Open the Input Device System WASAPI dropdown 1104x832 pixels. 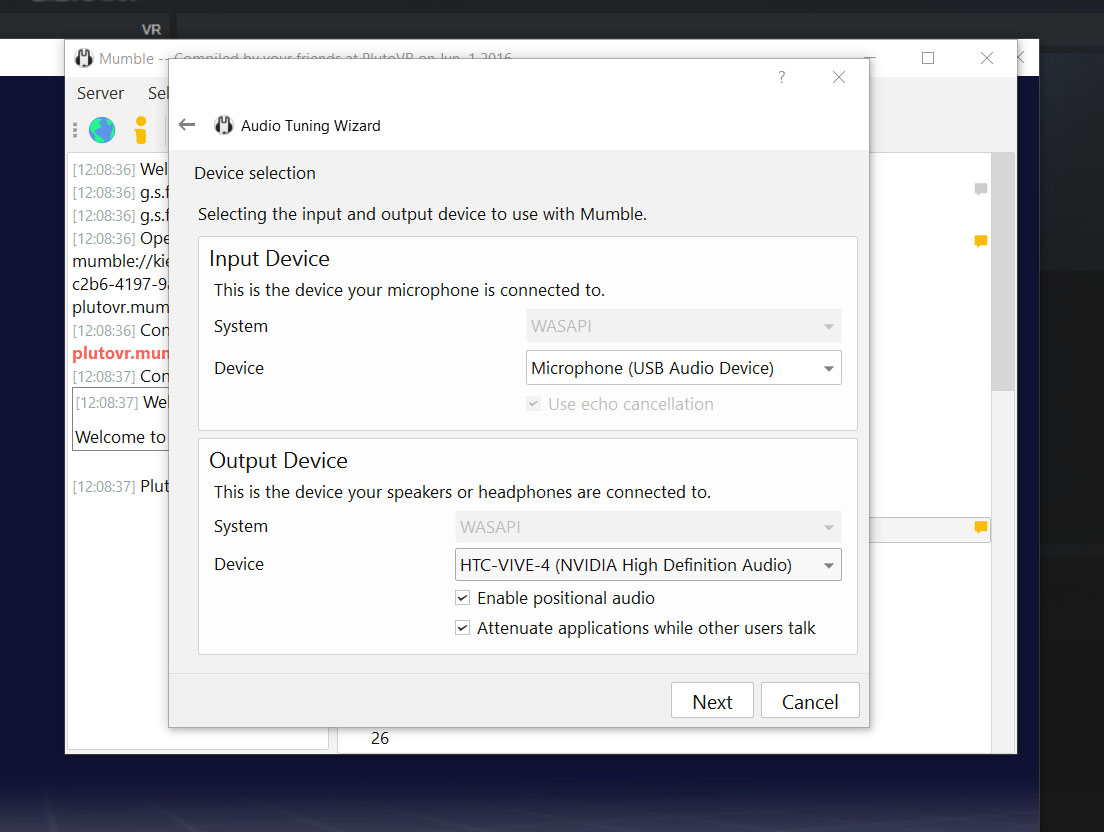point(684,326)
